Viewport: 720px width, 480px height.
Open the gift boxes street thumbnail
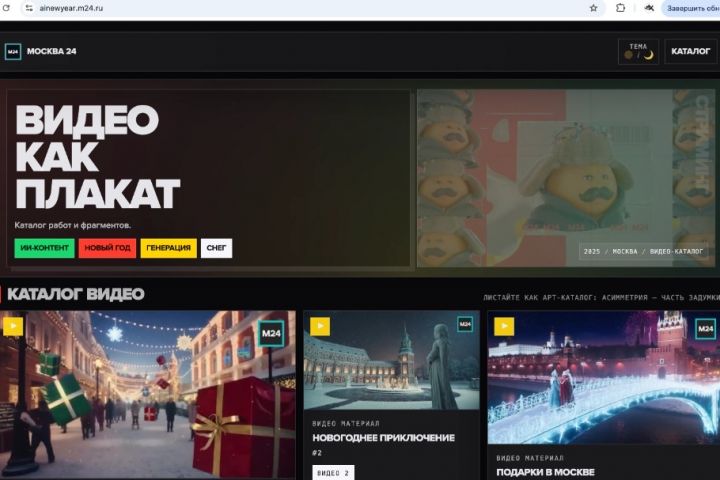click(x=148, y=395)
